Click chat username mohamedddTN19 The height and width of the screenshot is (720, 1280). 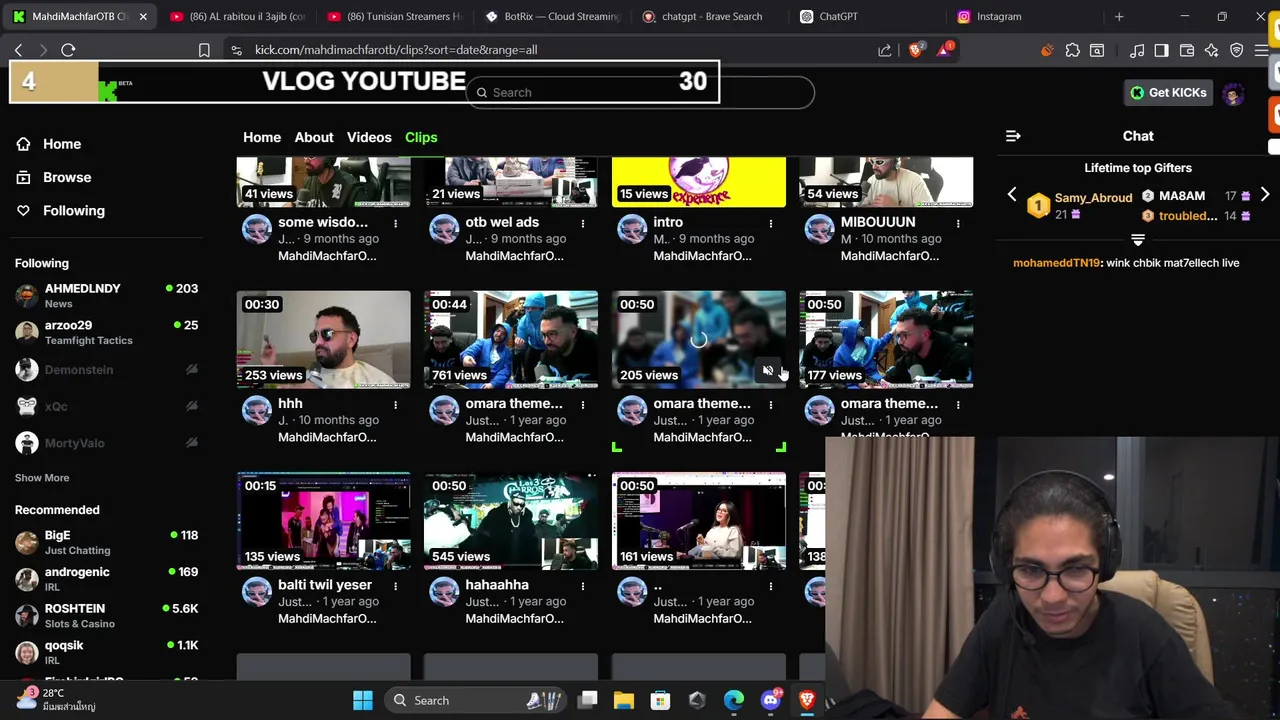tap(1056, 263)
